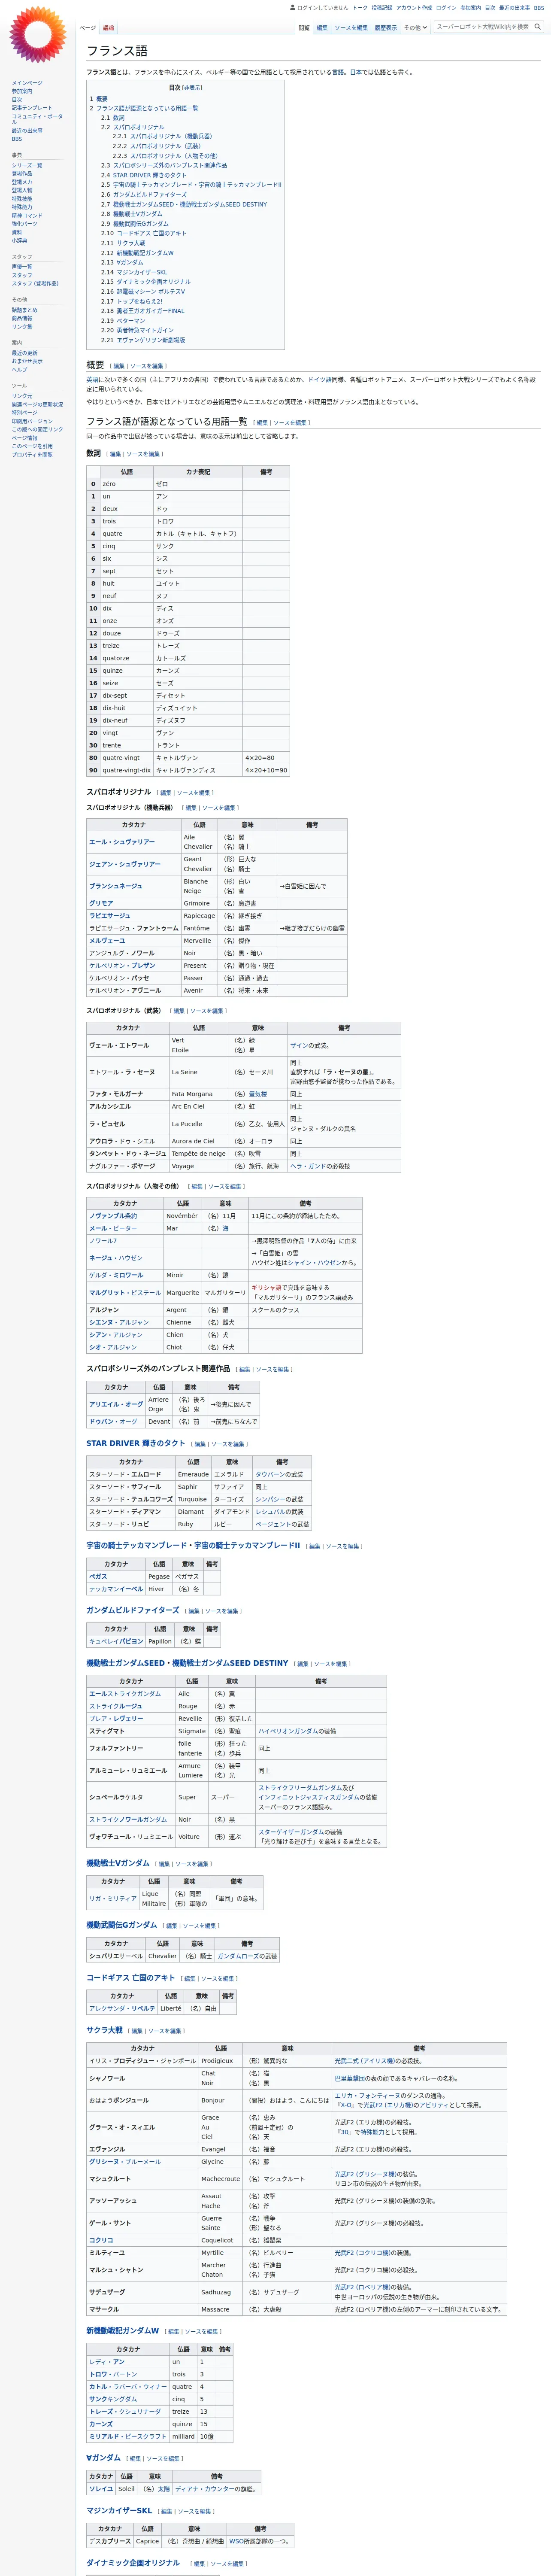Switch to the ページ tab

[88, 28]
